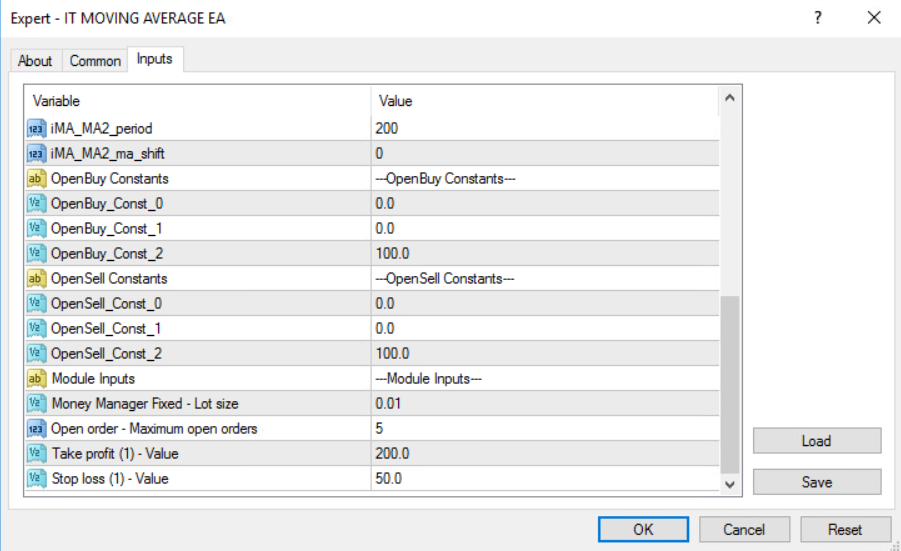
Task: Click the Load button
Action: pyautogui.click(x=817, y=441)
